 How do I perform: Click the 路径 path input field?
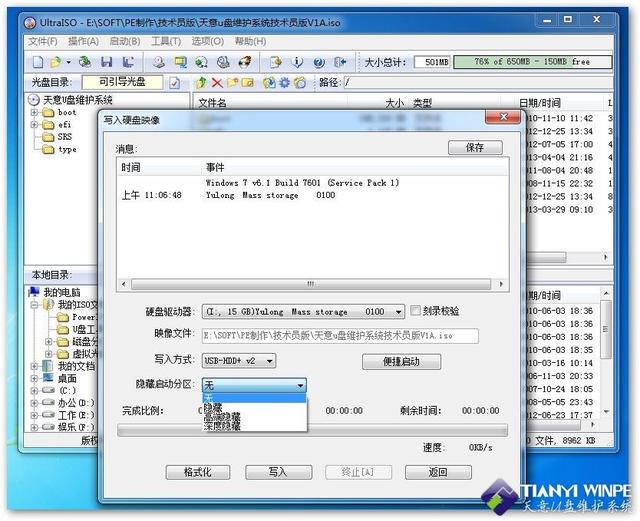(x=478, y=83)
